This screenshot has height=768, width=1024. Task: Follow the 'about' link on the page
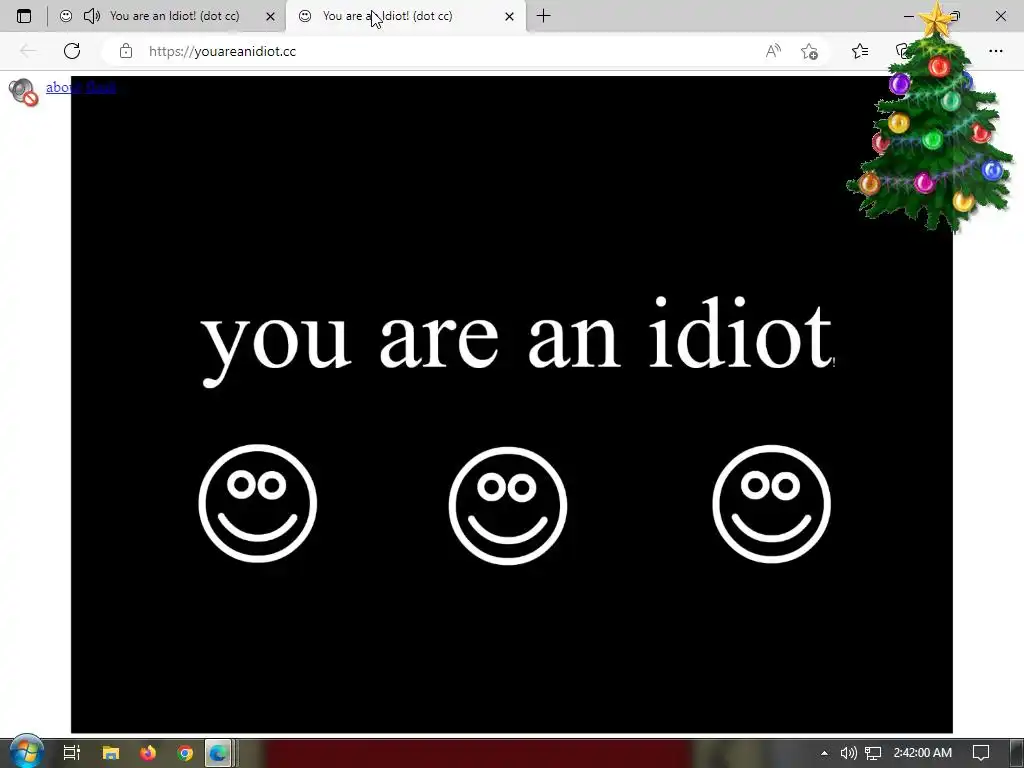80,87
